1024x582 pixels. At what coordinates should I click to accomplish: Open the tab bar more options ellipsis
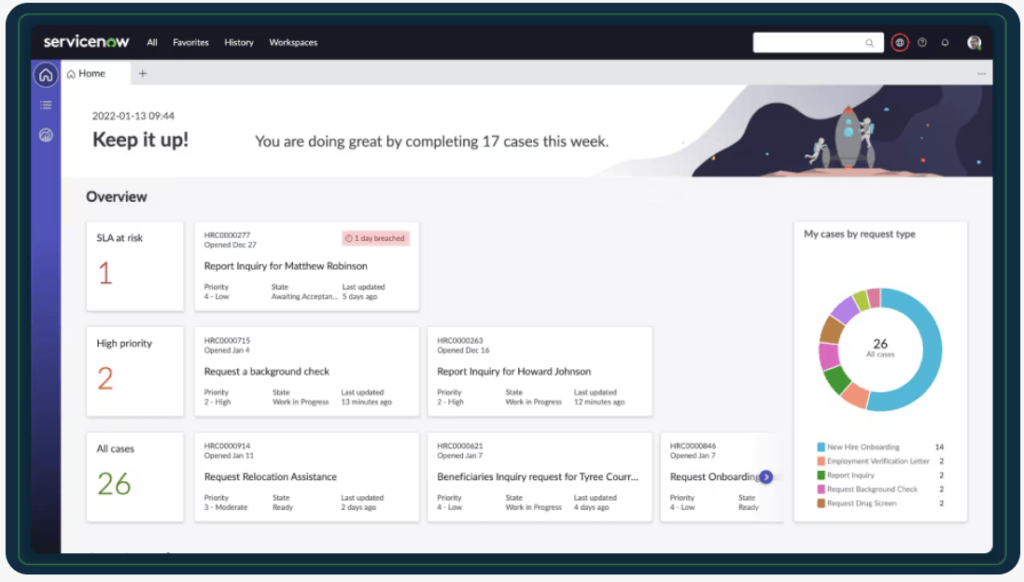pos(982,74)
